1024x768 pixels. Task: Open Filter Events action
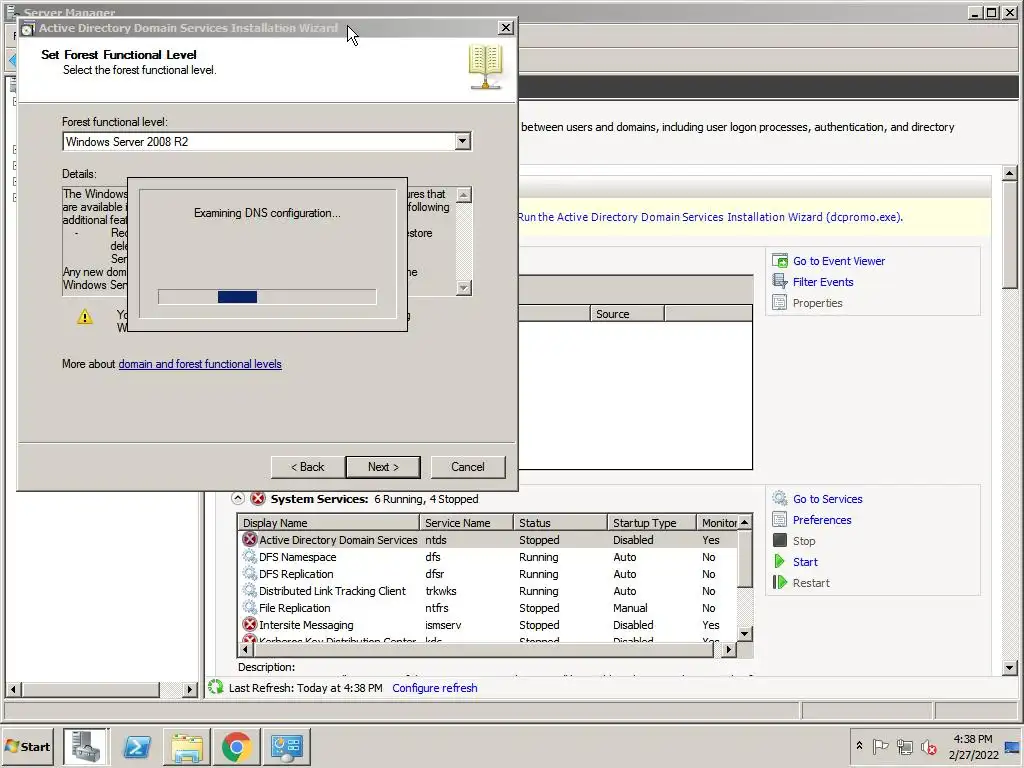tap(823, 281)
